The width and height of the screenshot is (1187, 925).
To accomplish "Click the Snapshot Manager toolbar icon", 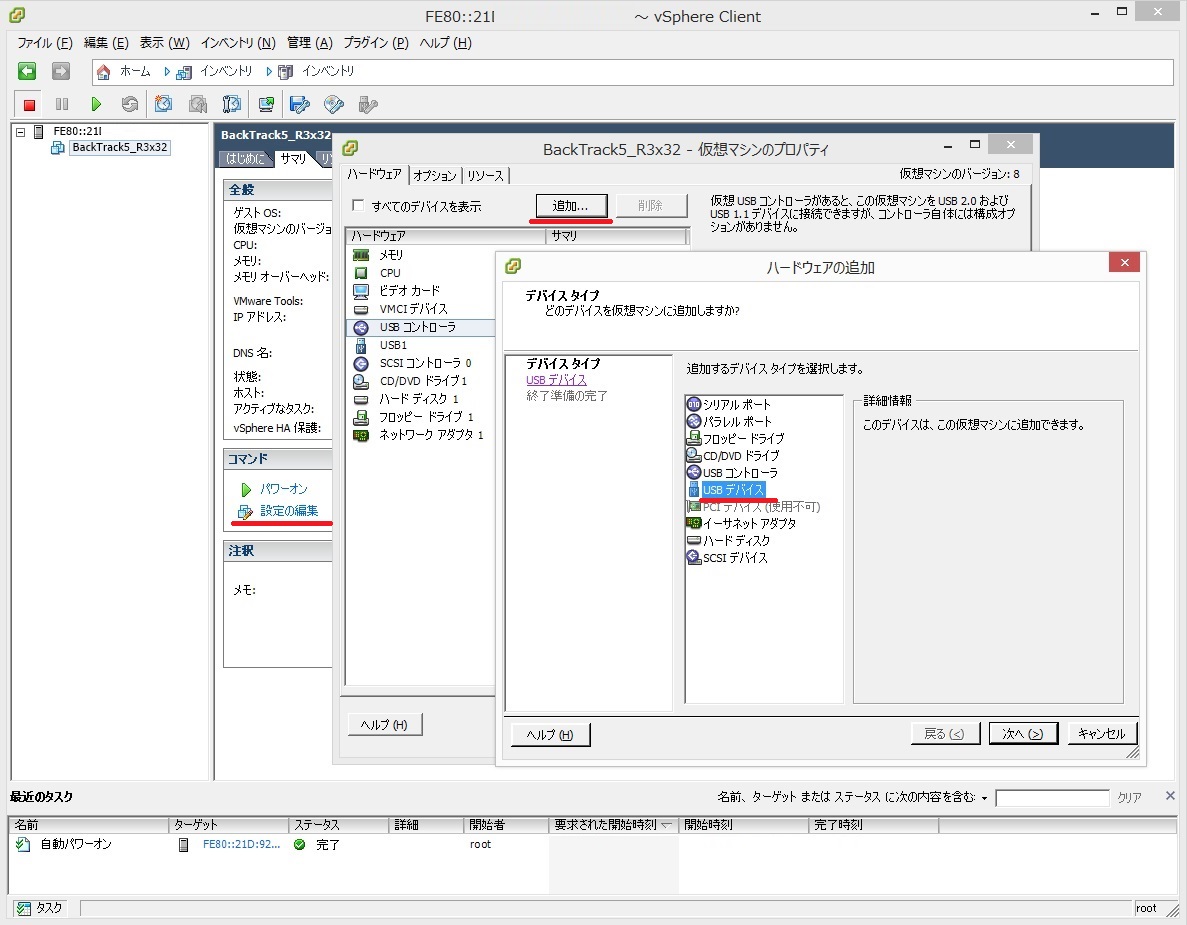I will tap(232, 104).
